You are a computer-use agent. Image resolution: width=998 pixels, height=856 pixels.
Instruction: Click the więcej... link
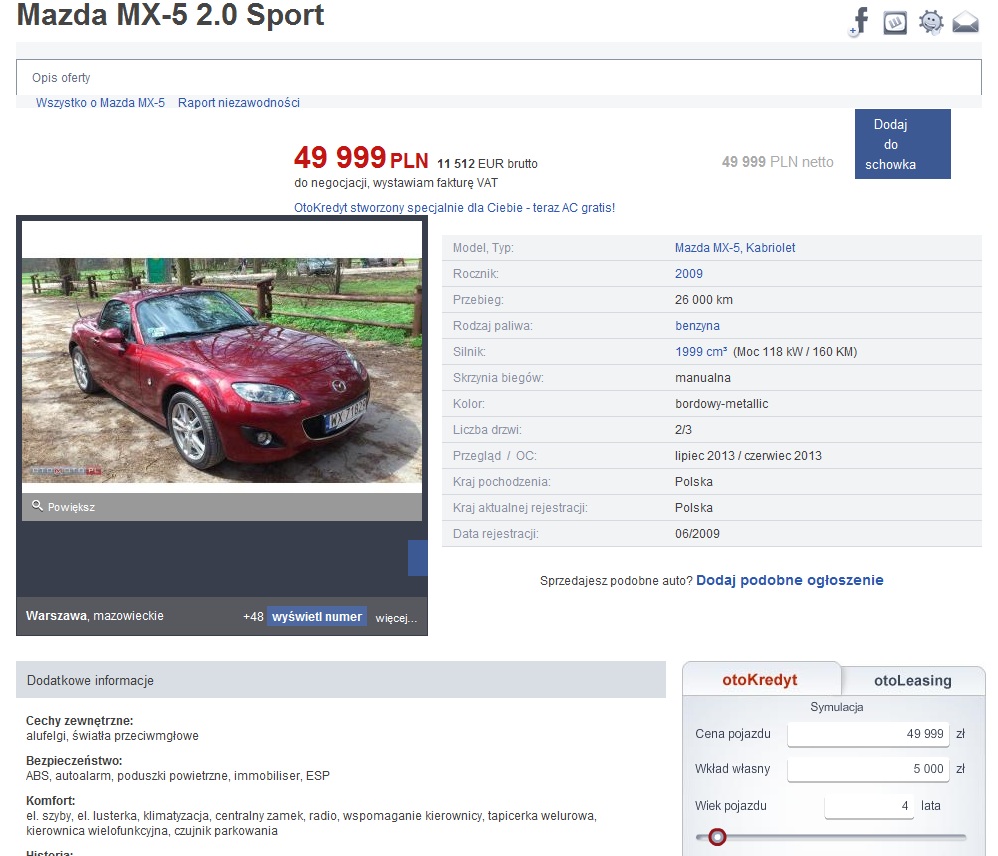point(396,618)
